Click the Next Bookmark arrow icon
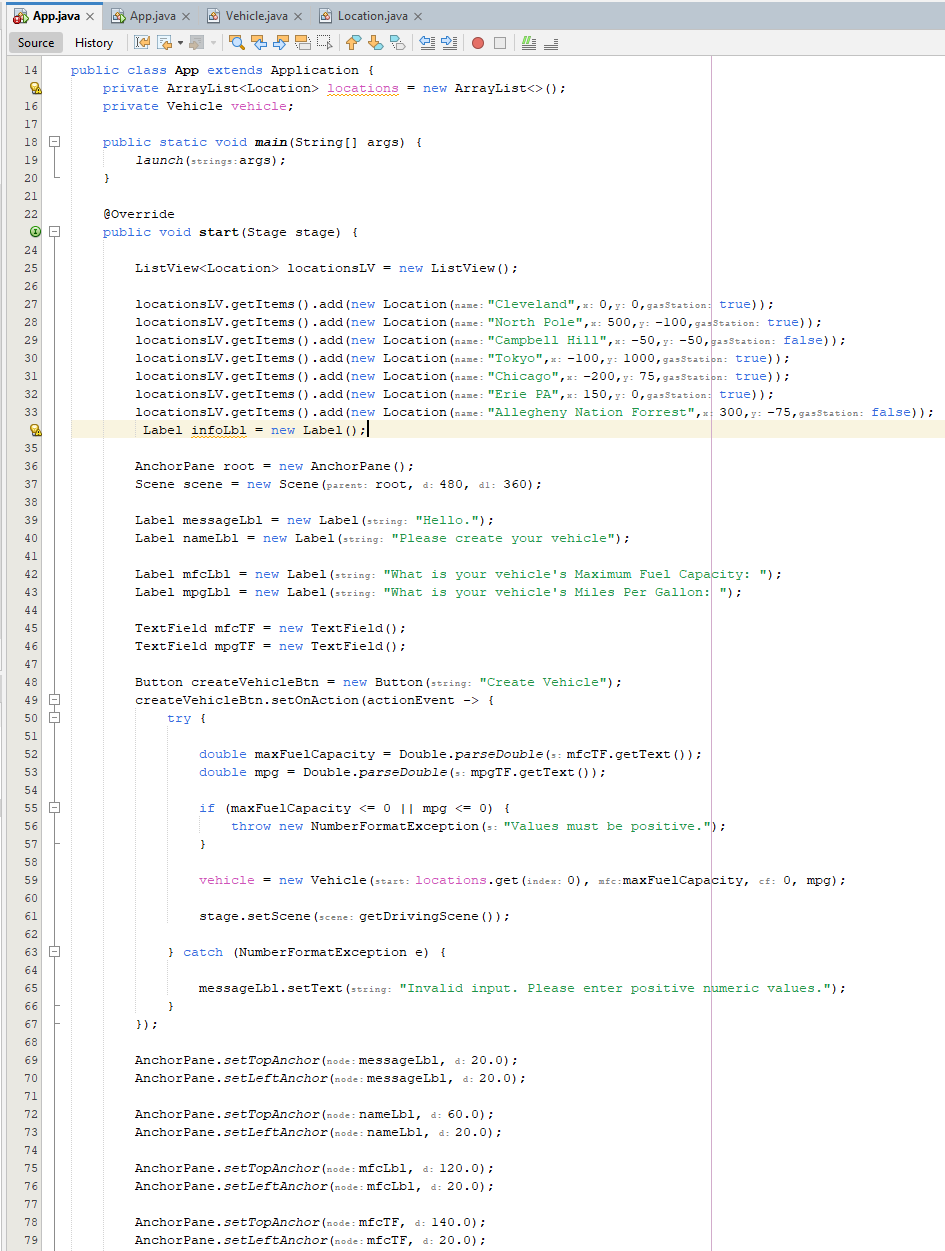945x1251 pixels. click(376, 42)
